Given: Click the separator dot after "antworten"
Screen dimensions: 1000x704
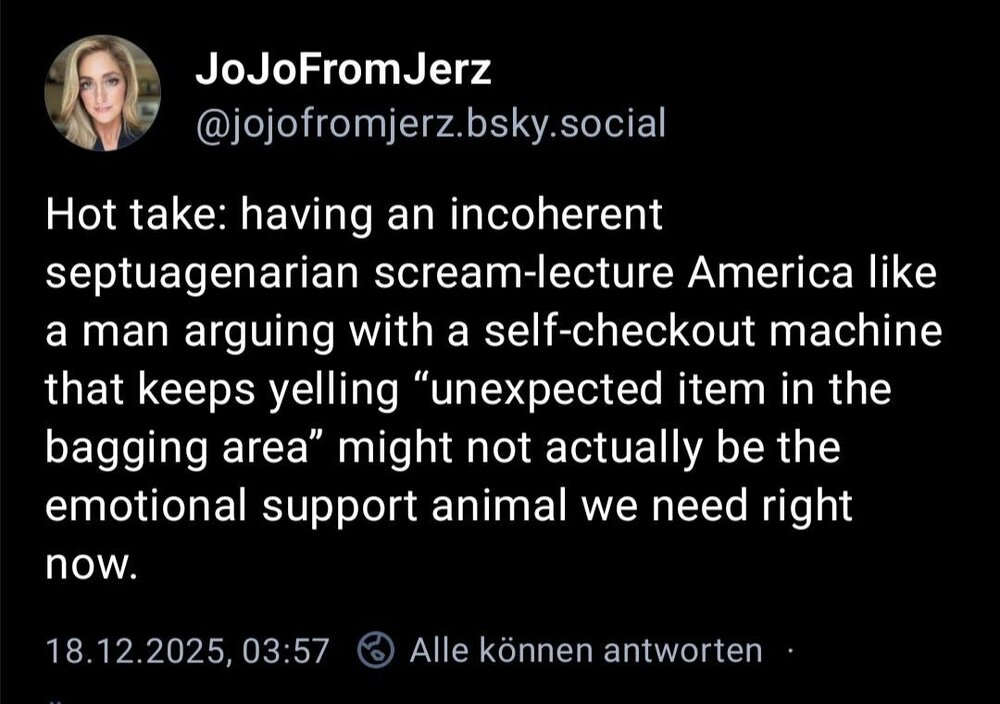Looking at the screenshot, I should (x=790, y=652).
